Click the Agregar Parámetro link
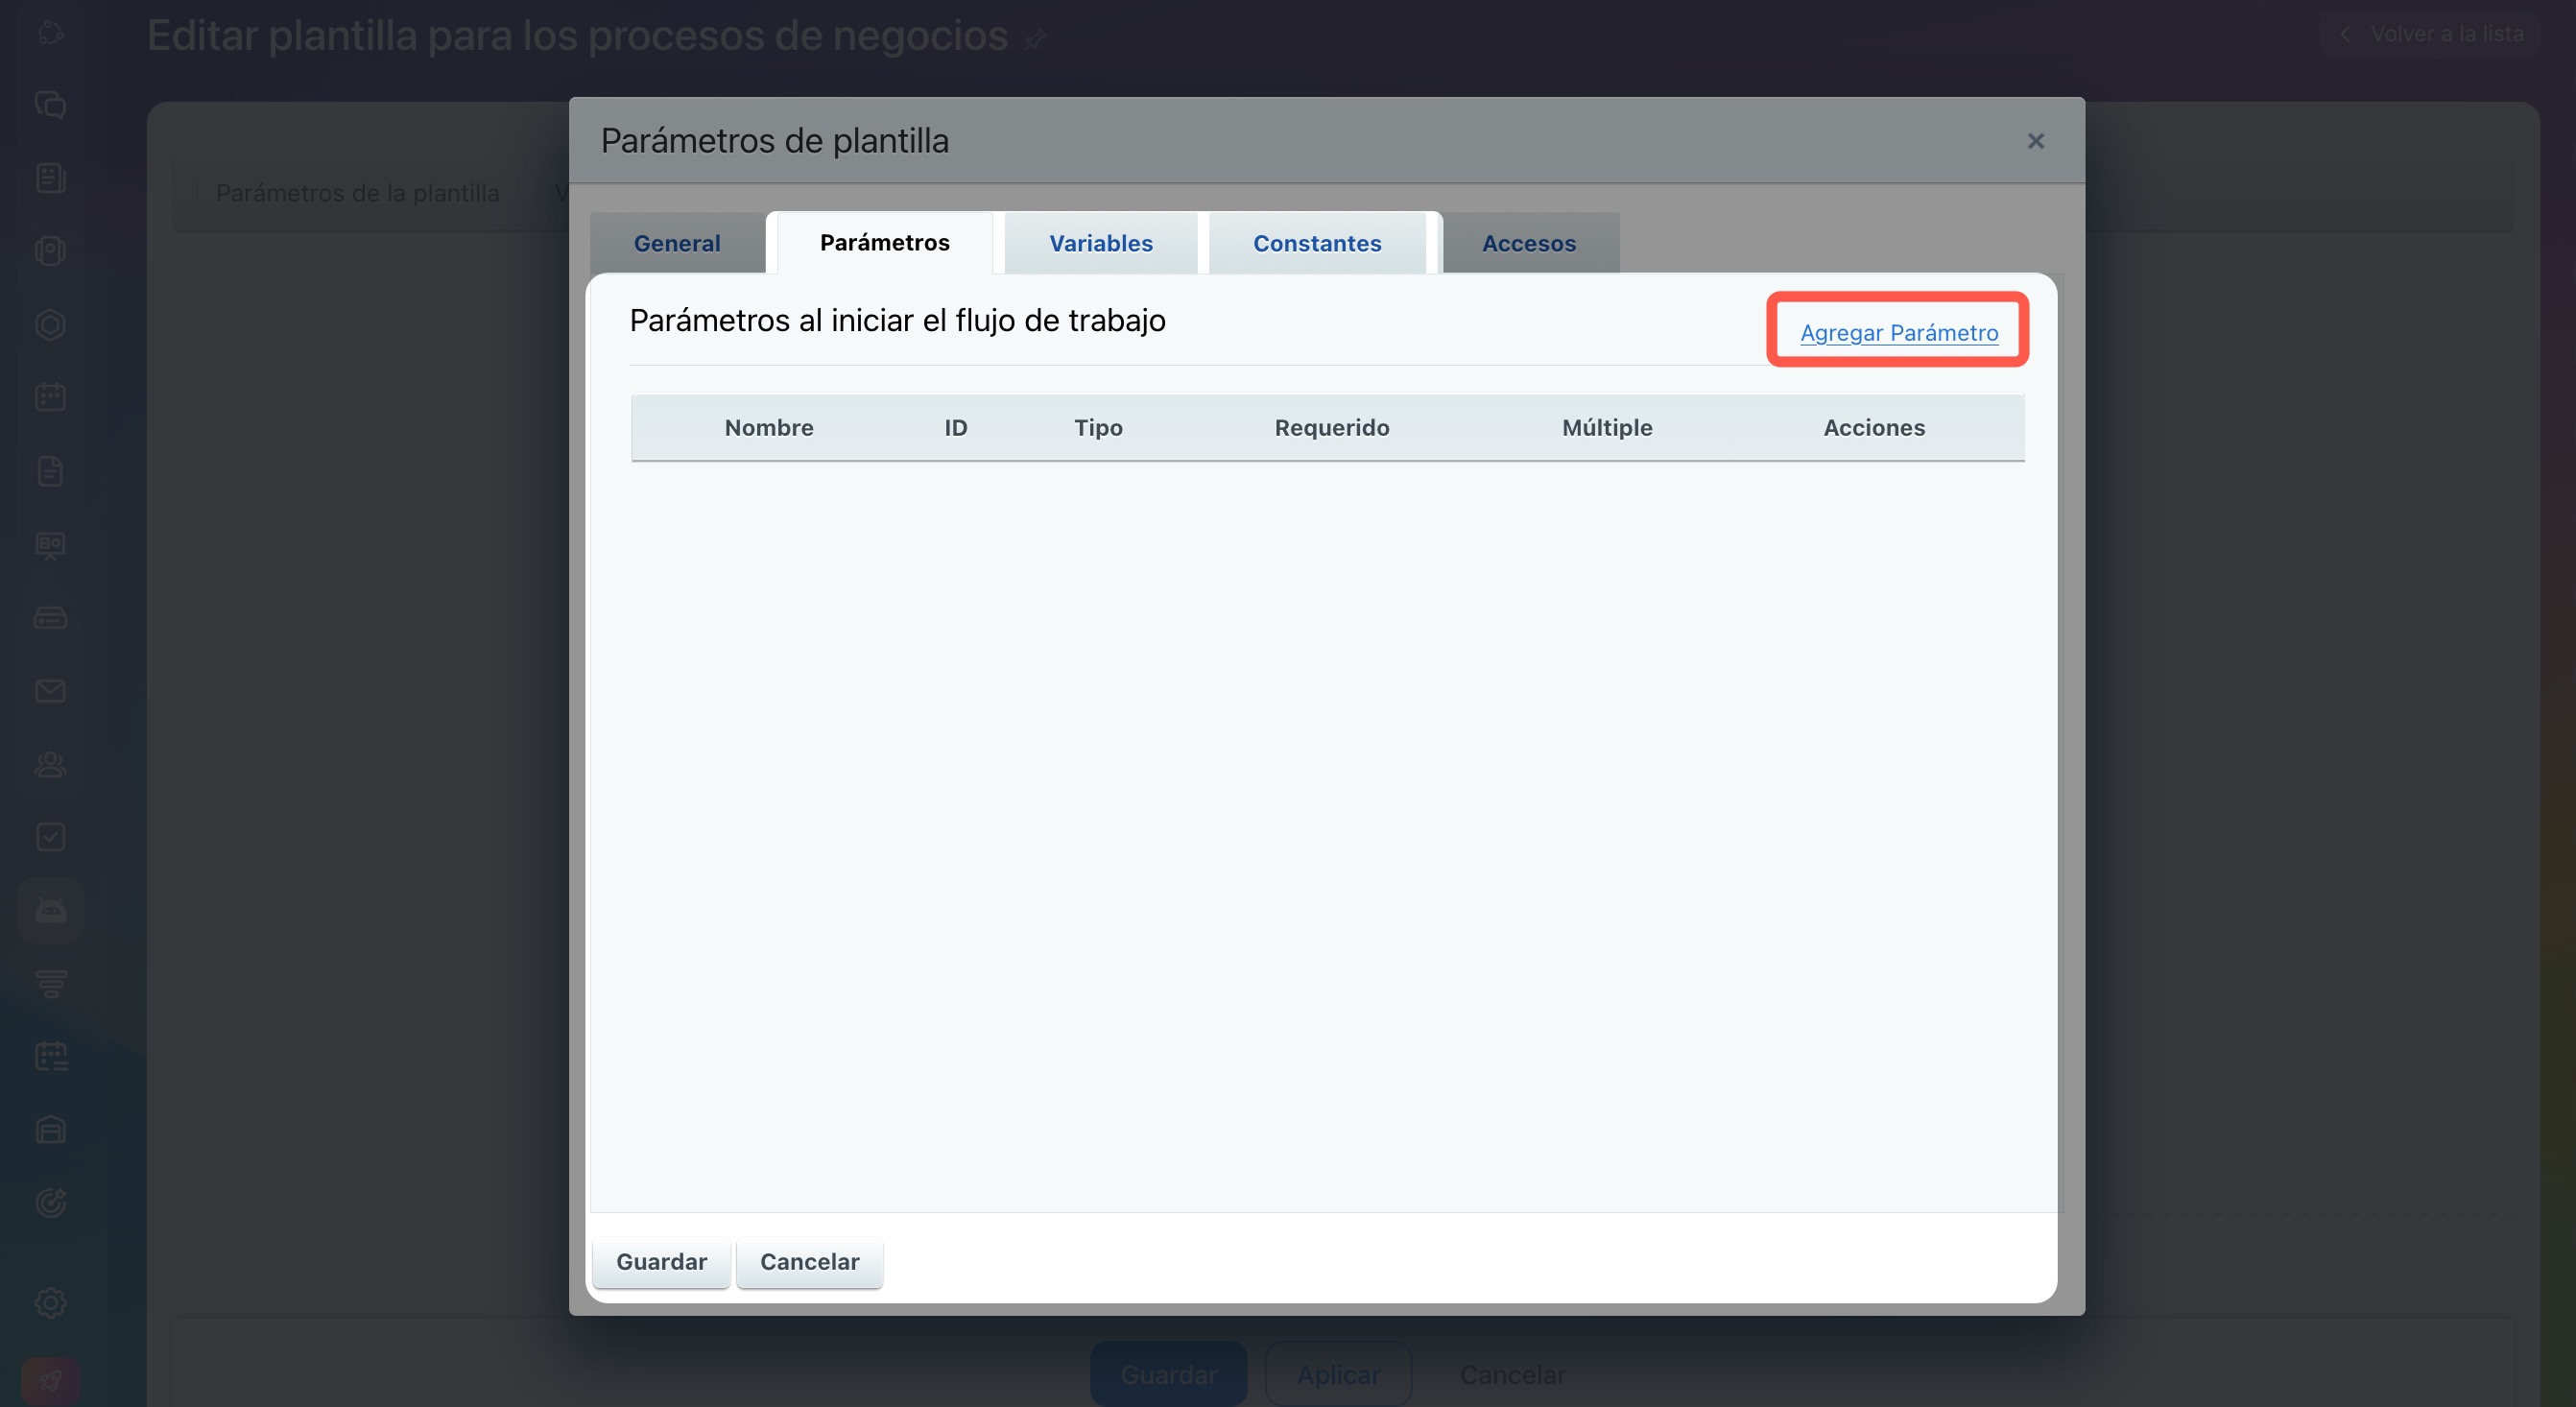Image resolution: width=2576 pixels, height=1407 pixels. click(x=1898, y=333)
